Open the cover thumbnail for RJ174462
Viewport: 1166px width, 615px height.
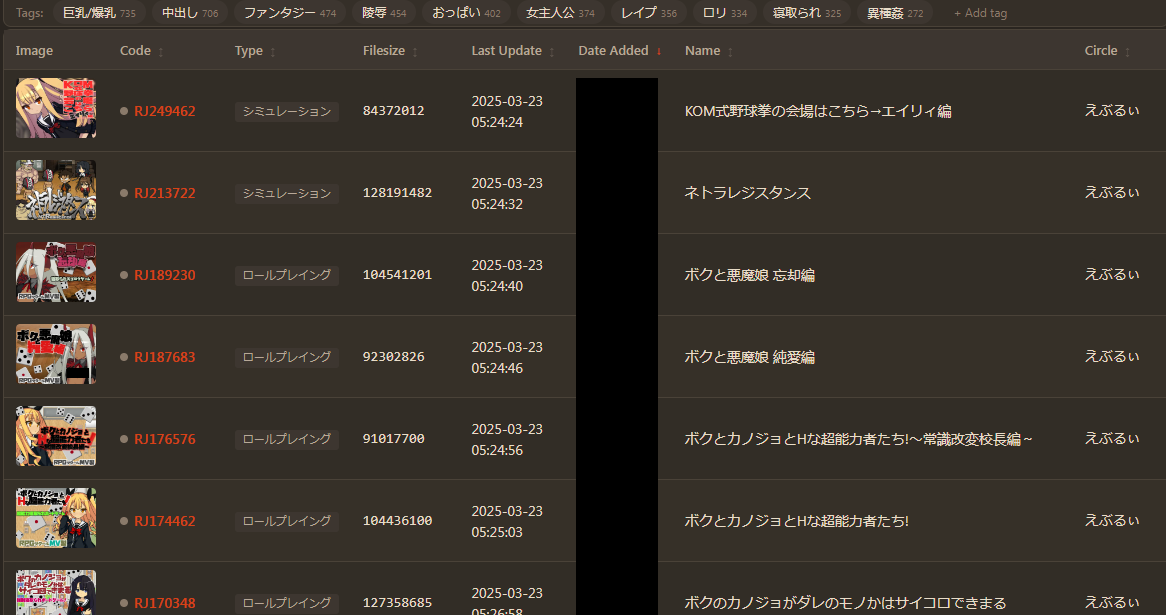tap(56, 518)
